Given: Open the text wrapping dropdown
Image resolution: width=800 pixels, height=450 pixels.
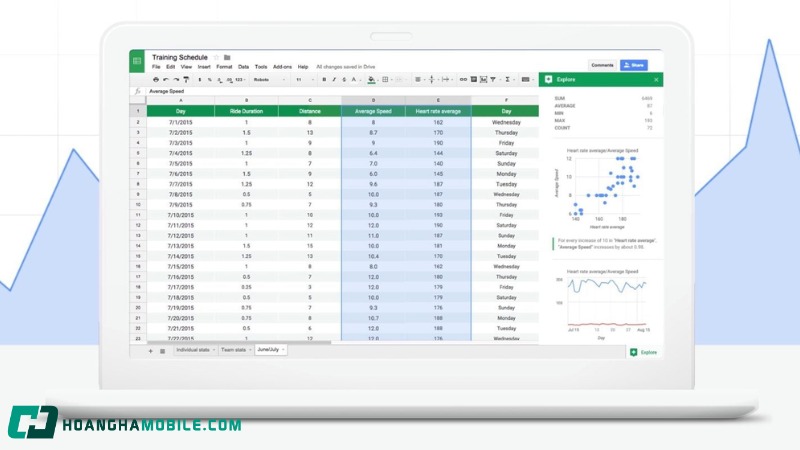Looking at the screenshot, I should point(446,80).
